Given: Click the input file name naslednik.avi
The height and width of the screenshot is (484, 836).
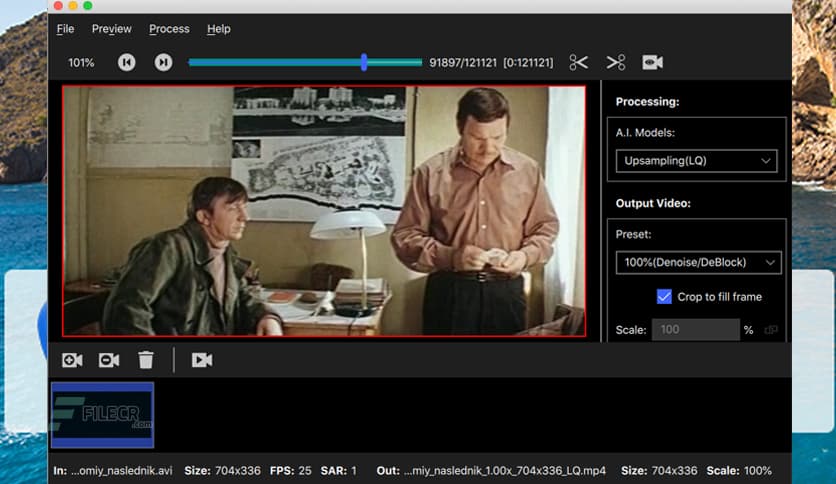Looking at the screenshot, I should pyautogui.click(x=122, y=471).
